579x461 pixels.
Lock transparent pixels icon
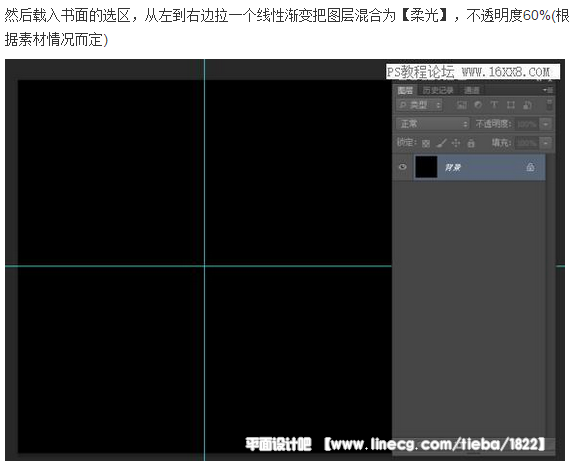click(x=426, y=143)
